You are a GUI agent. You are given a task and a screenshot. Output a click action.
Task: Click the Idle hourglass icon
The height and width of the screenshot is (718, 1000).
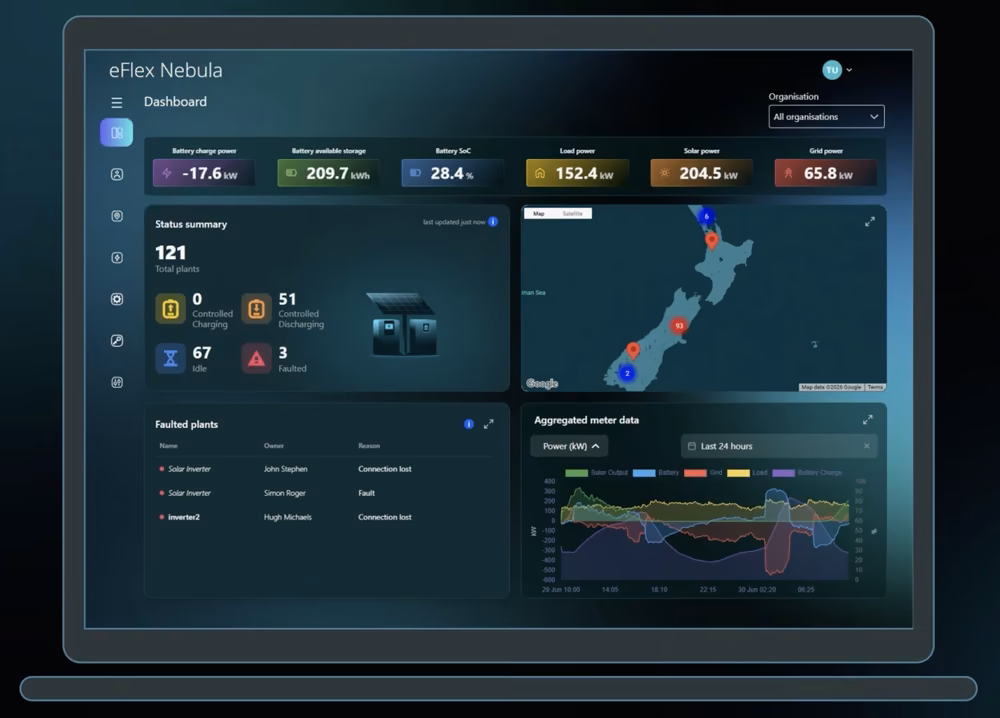point(170,358)
